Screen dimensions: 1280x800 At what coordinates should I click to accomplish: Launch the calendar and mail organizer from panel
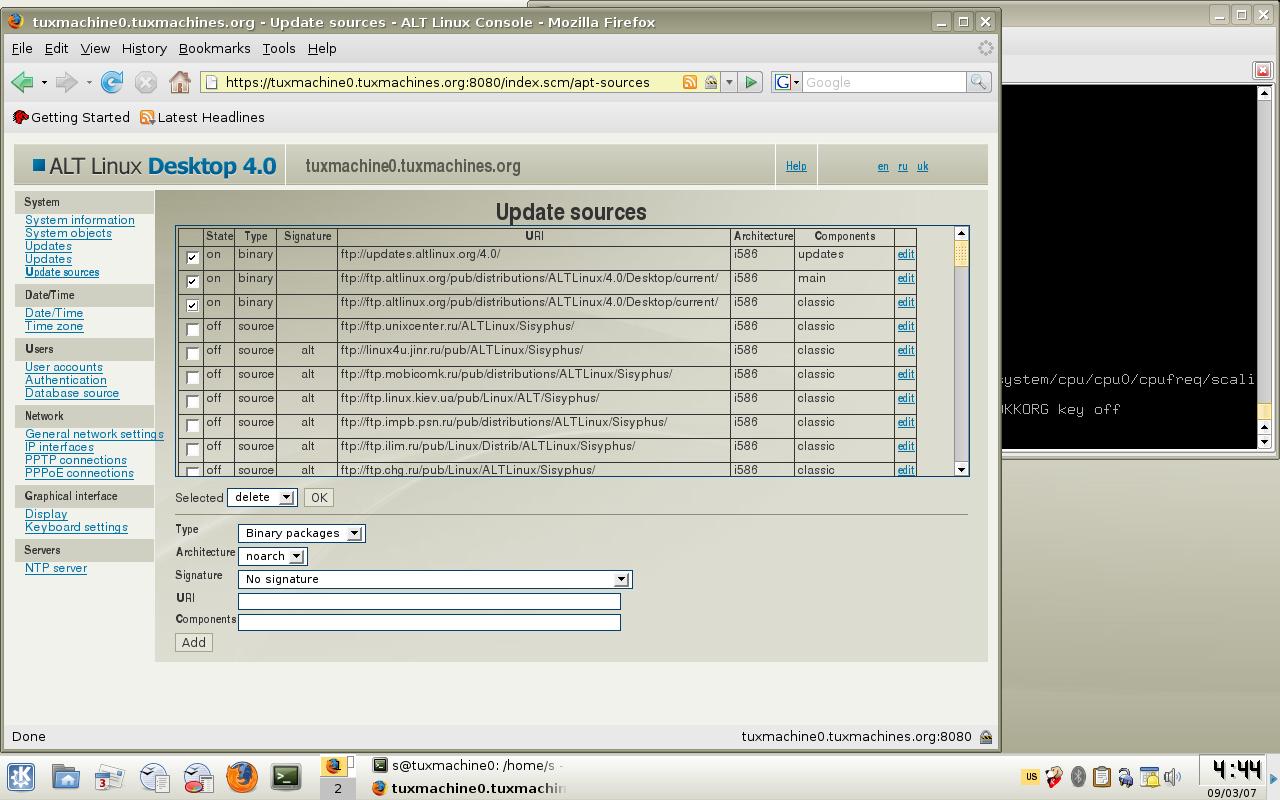tap(109, 777)
